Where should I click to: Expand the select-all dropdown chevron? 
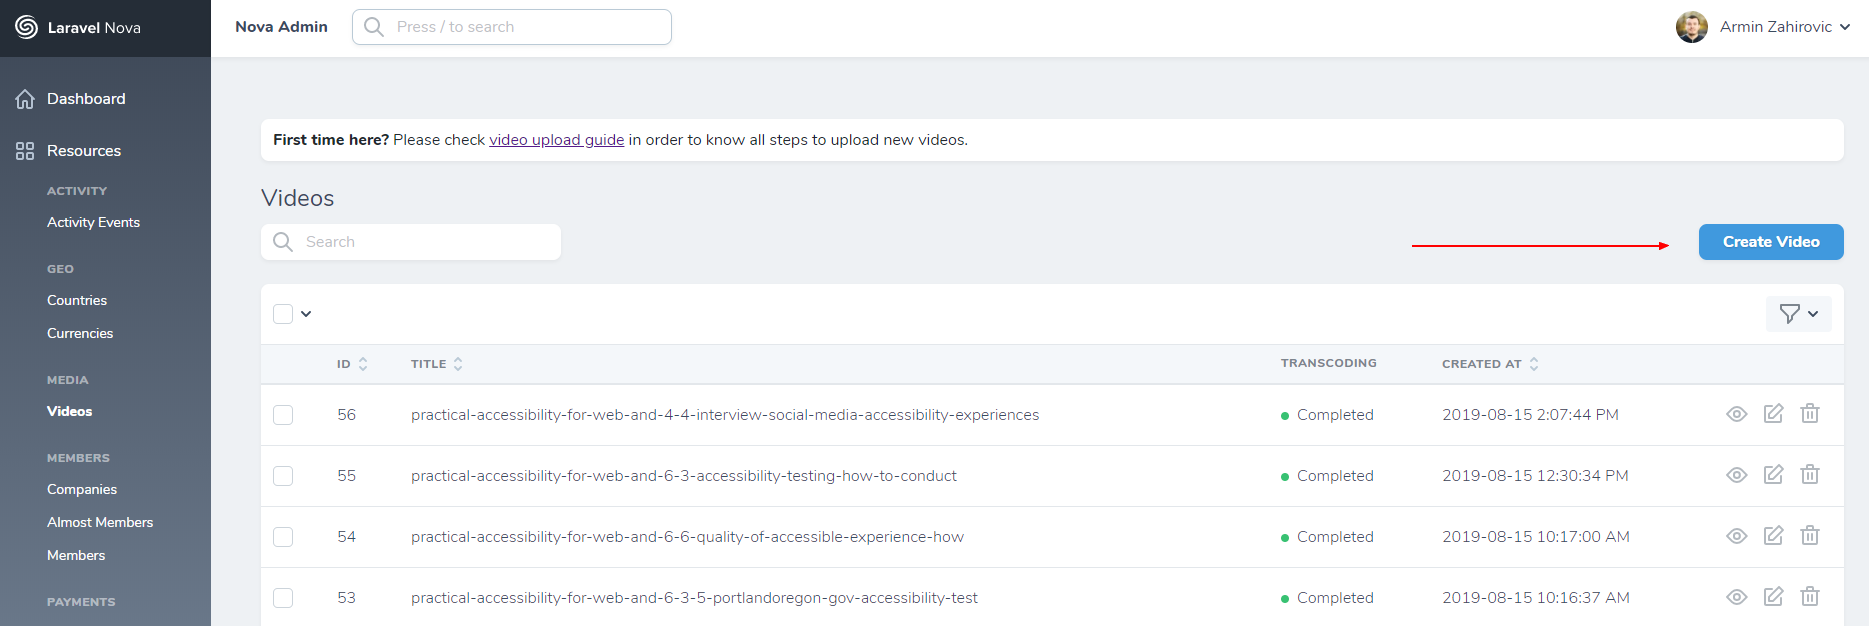[x=306, y=314]
